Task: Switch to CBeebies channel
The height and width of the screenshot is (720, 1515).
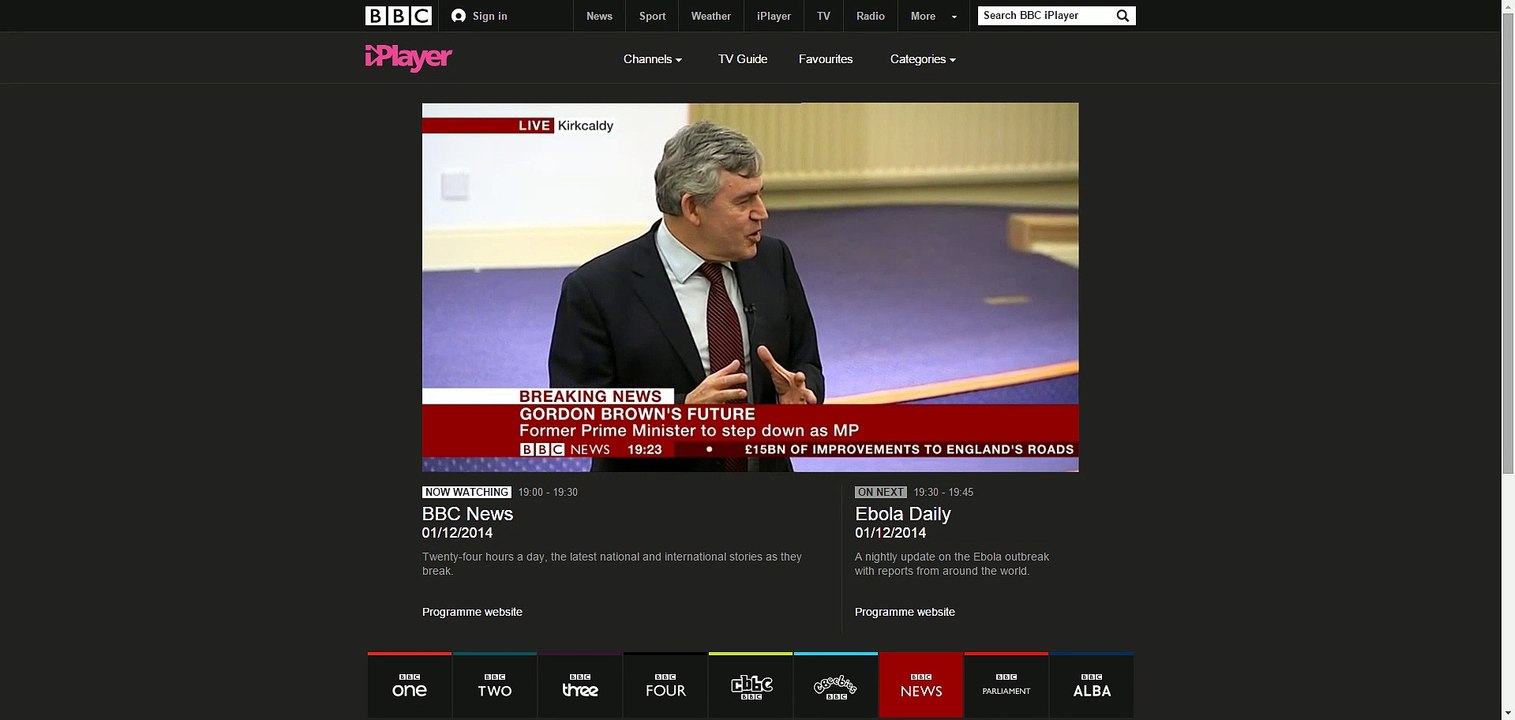Action: coord(836,685)
